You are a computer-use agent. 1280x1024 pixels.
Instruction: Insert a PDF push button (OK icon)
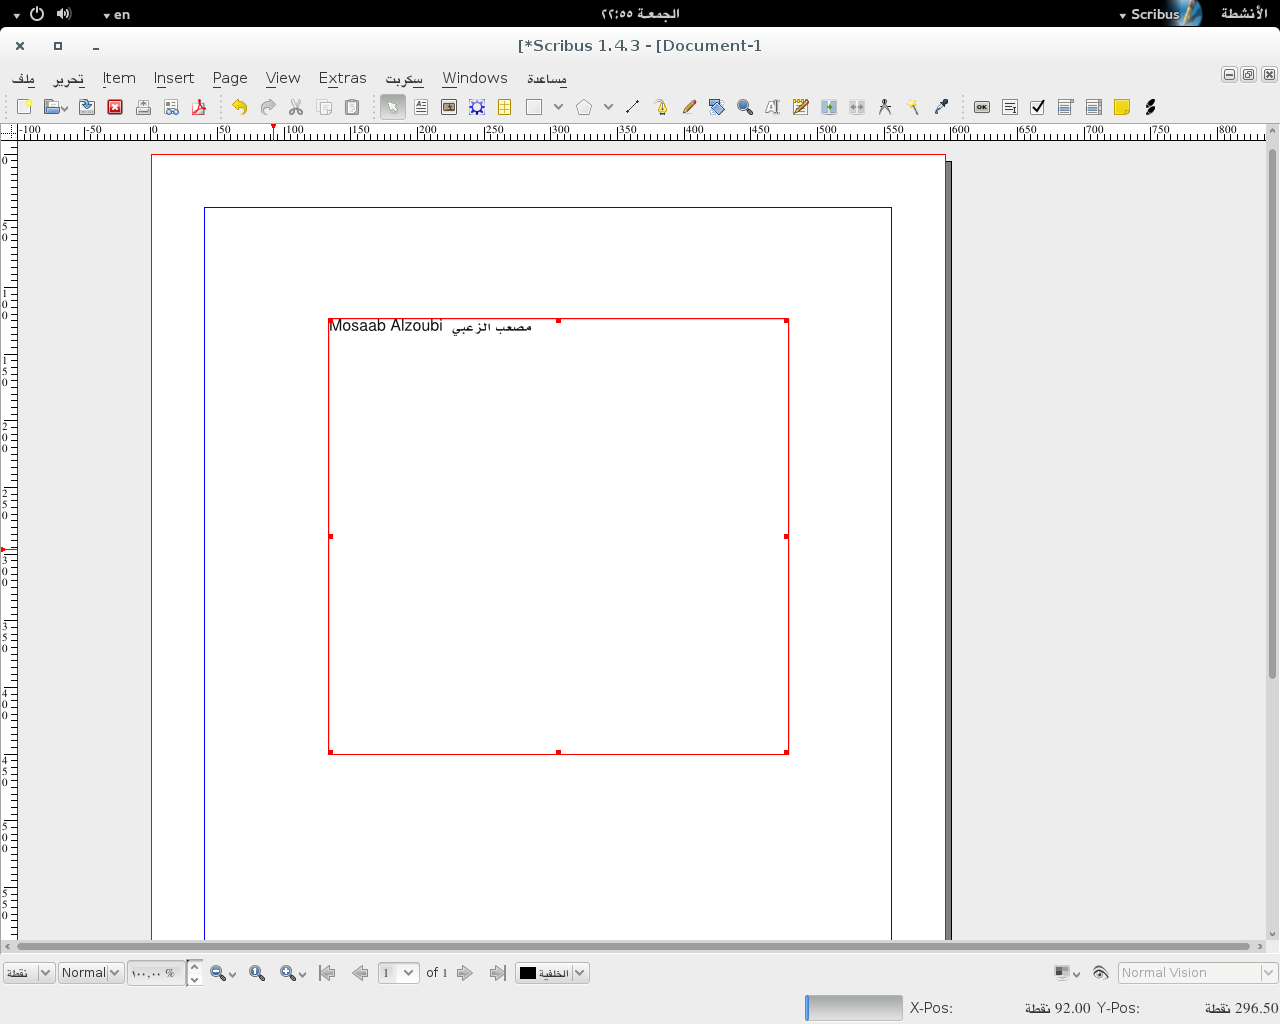tap(982, 107)
